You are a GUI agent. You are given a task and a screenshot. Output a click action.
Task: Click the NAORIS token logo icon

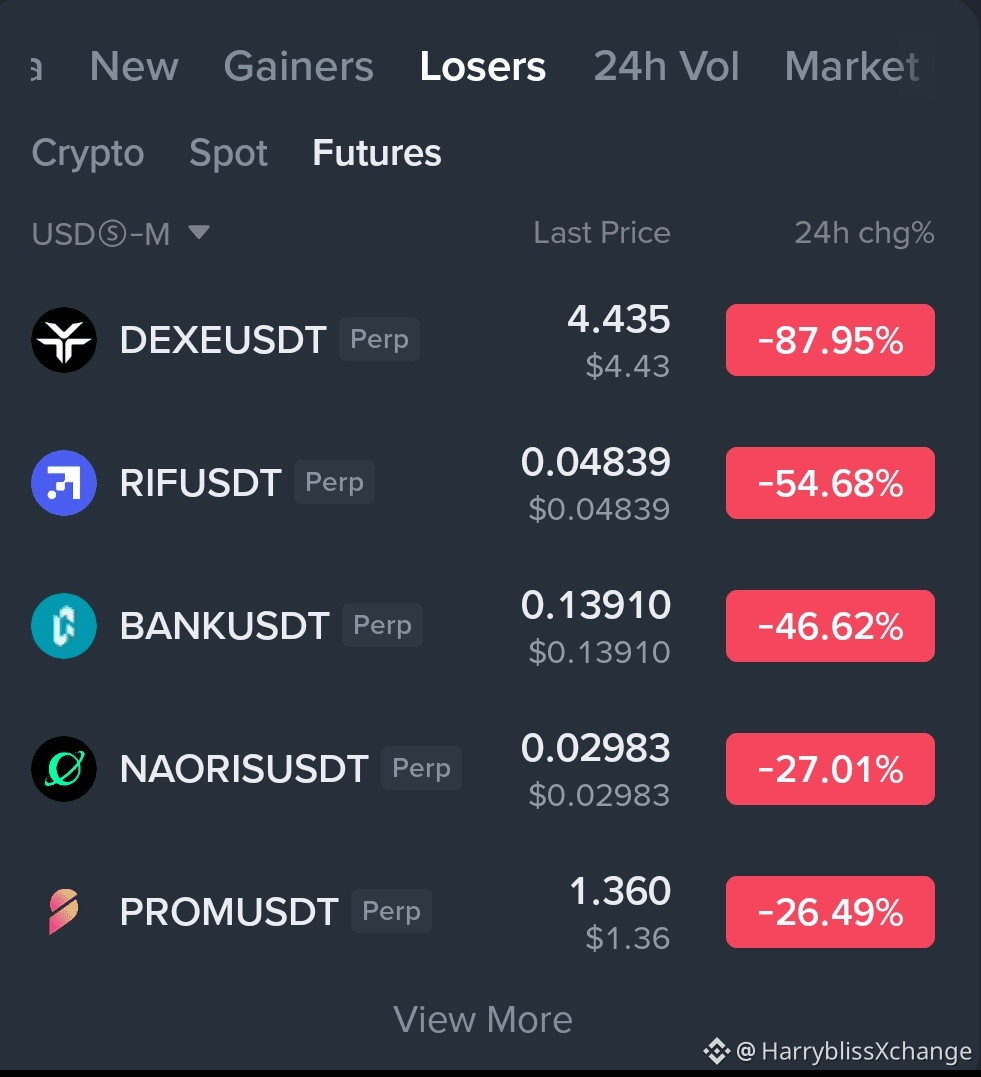pyautogui.click(x=64, y=769)
